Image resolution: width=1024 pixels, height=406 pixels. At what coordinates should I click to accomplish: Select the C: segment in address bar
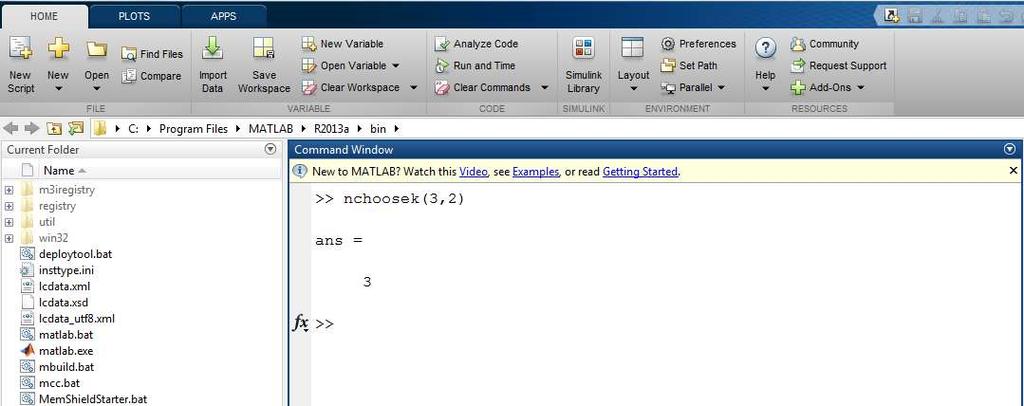(x=133, y=129)
